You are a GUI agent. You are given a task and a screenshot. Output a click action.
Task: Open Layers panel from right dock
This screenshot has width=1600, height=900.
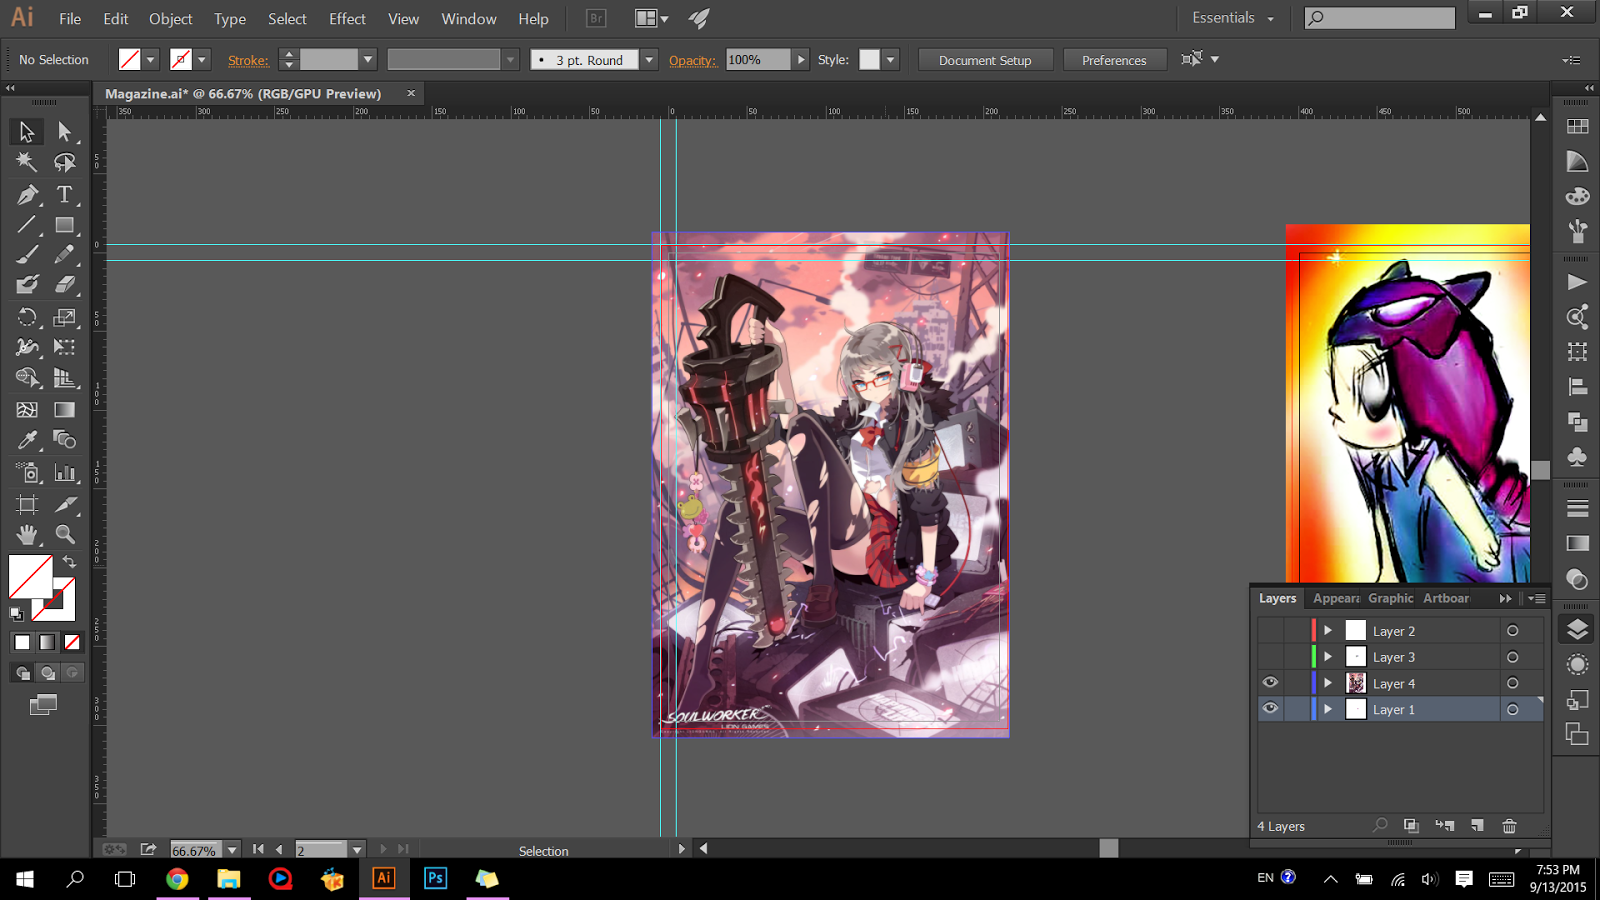1577,629
